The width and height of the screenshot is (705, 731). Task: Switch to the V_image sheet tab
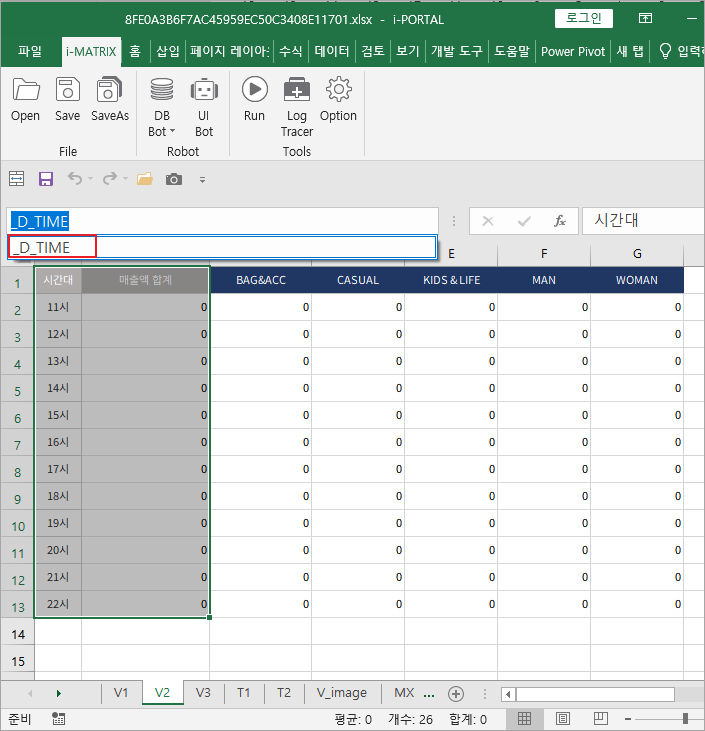tap(341, 693)
